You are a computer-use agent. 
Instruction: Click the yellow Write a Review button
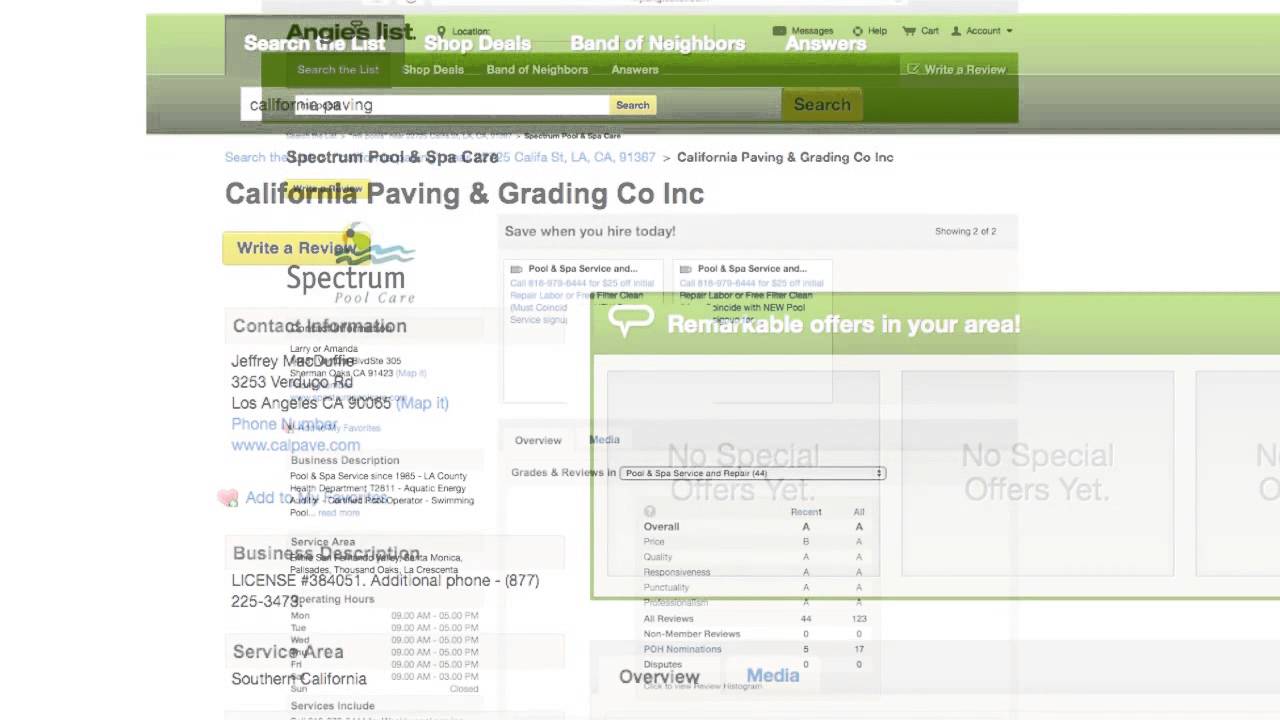pyautogui.click(x=296, y=248)
